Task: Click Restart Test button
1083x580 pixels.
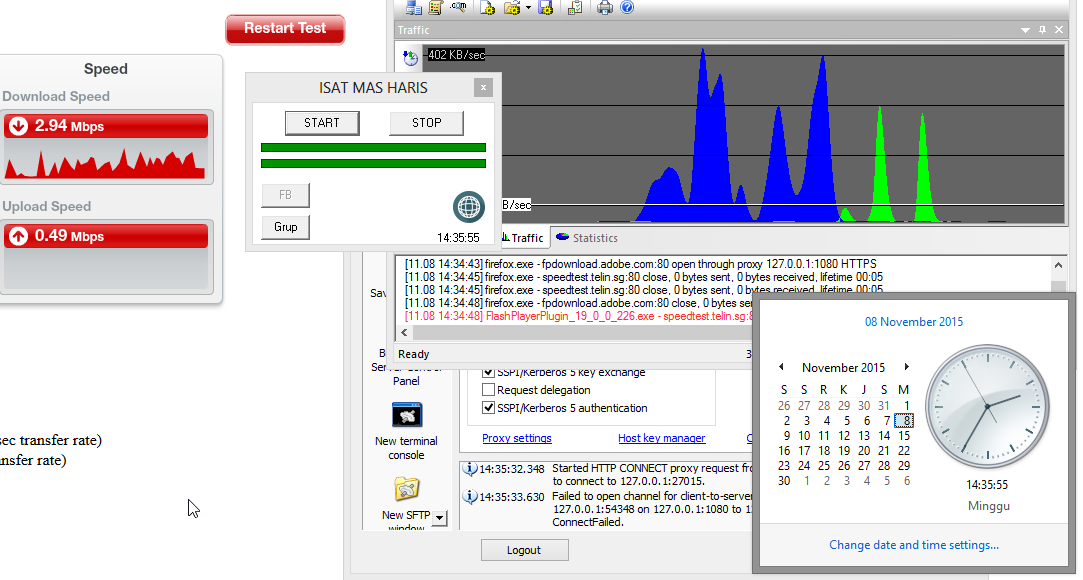Action: pos(285,29)
